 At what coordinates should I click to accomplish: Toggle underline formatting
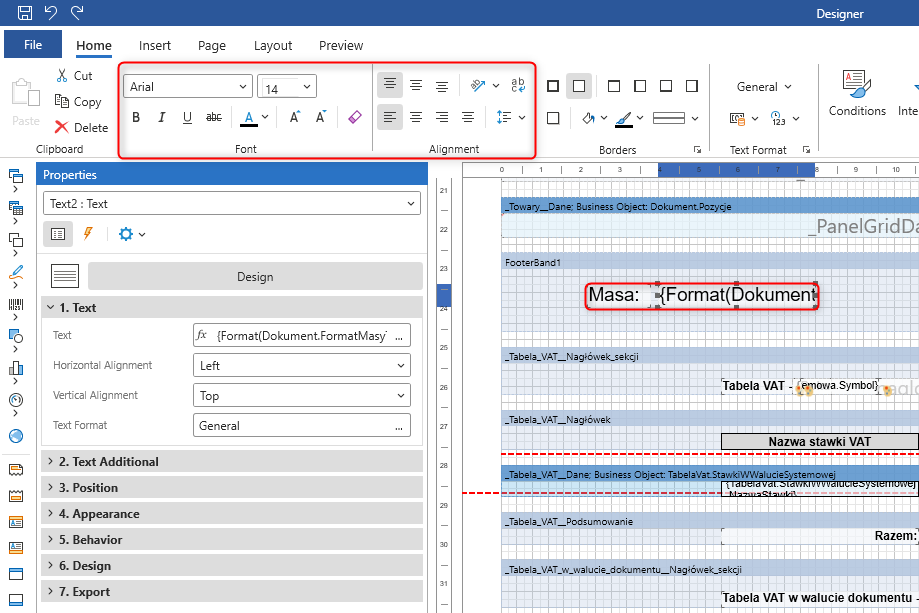click(x=188, y=117)
